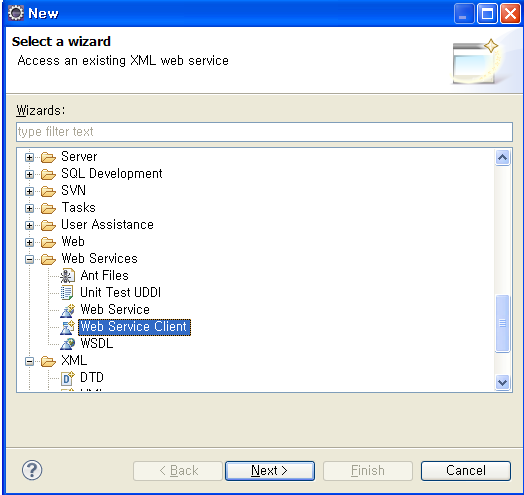Select the Ant Files wizard
The image size is (524, 495).
pyautogui.click(x=105, y=276)
